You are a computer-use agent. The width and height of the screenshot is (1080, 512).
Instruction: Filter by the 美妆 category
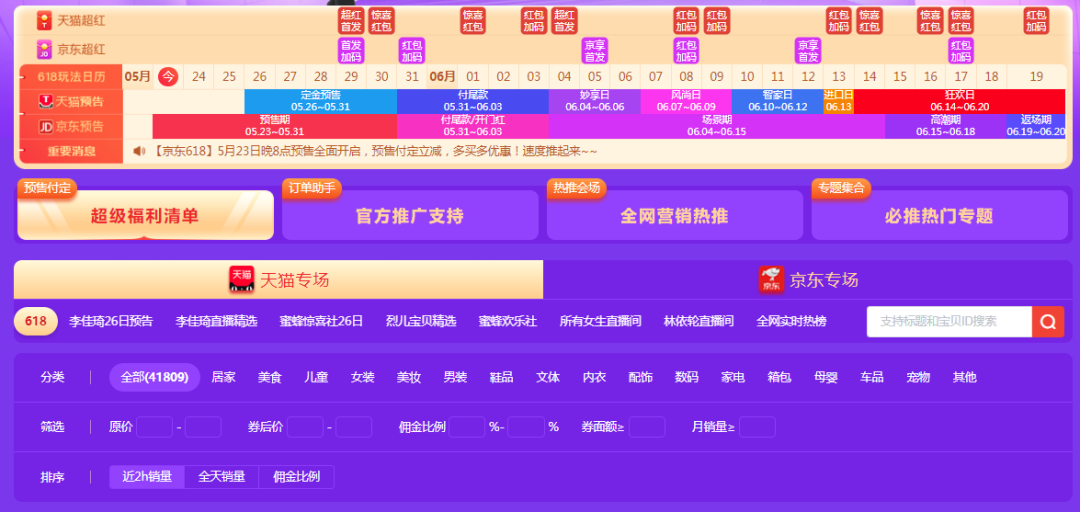tap(409, 378)
